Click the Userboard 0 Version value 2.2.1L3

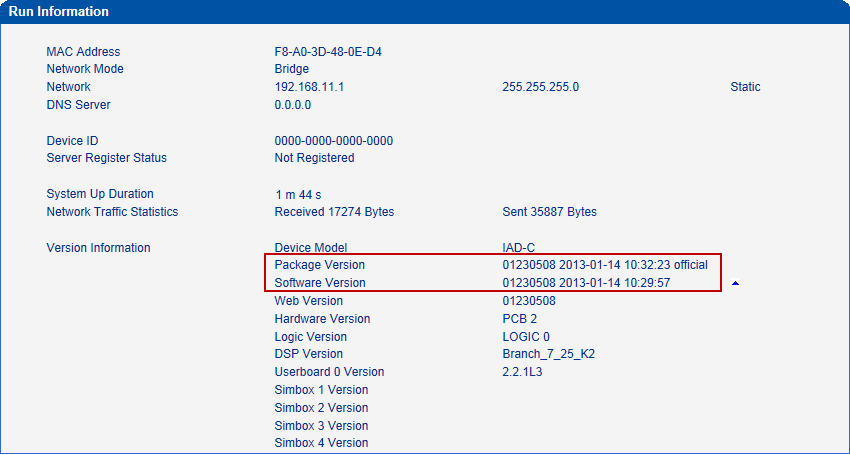click(523, 372)
